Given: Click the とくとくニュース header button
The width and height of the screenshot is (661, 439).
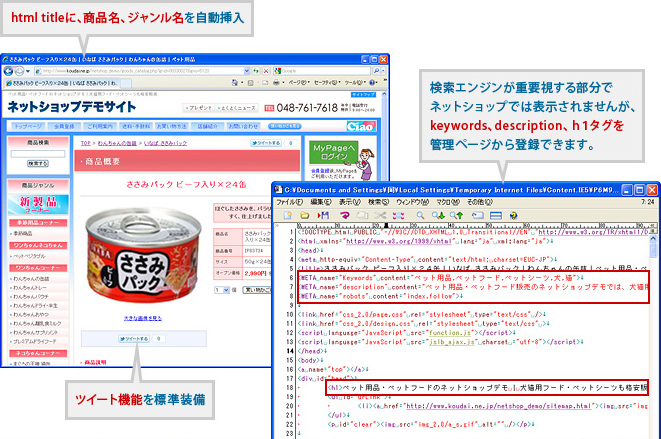Looking at the screenshot, I should pos(236,108).
